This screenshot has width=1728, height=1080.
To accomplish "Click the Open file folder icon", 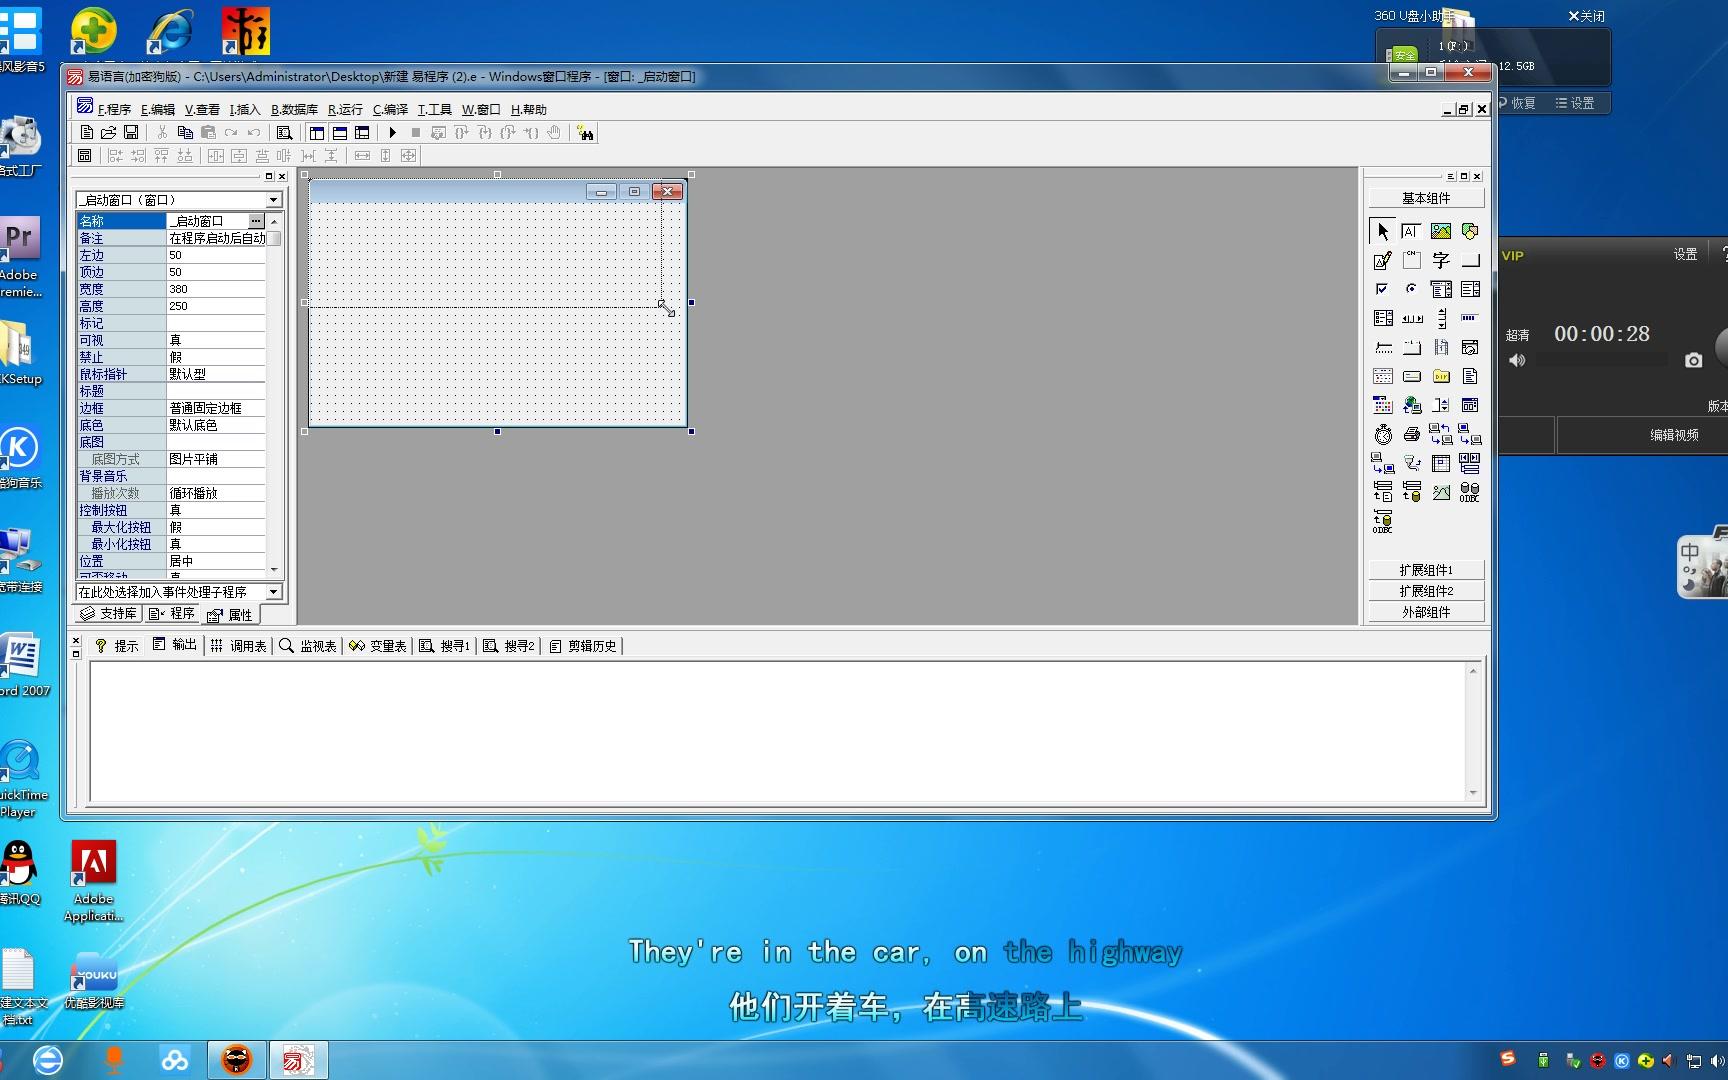I will [109, 133].
